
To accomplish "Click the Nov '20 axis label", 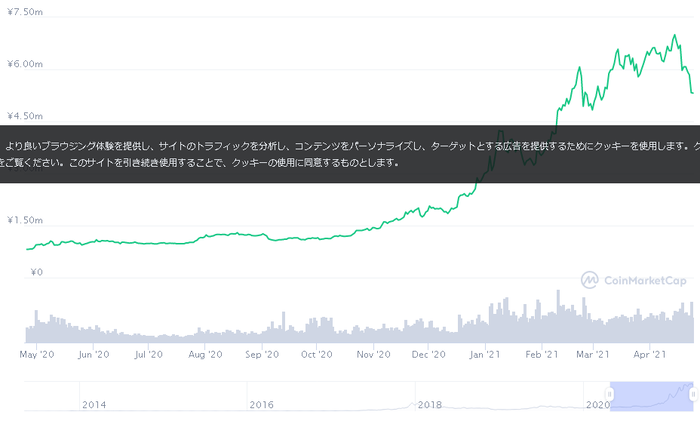I will (373, 354).
